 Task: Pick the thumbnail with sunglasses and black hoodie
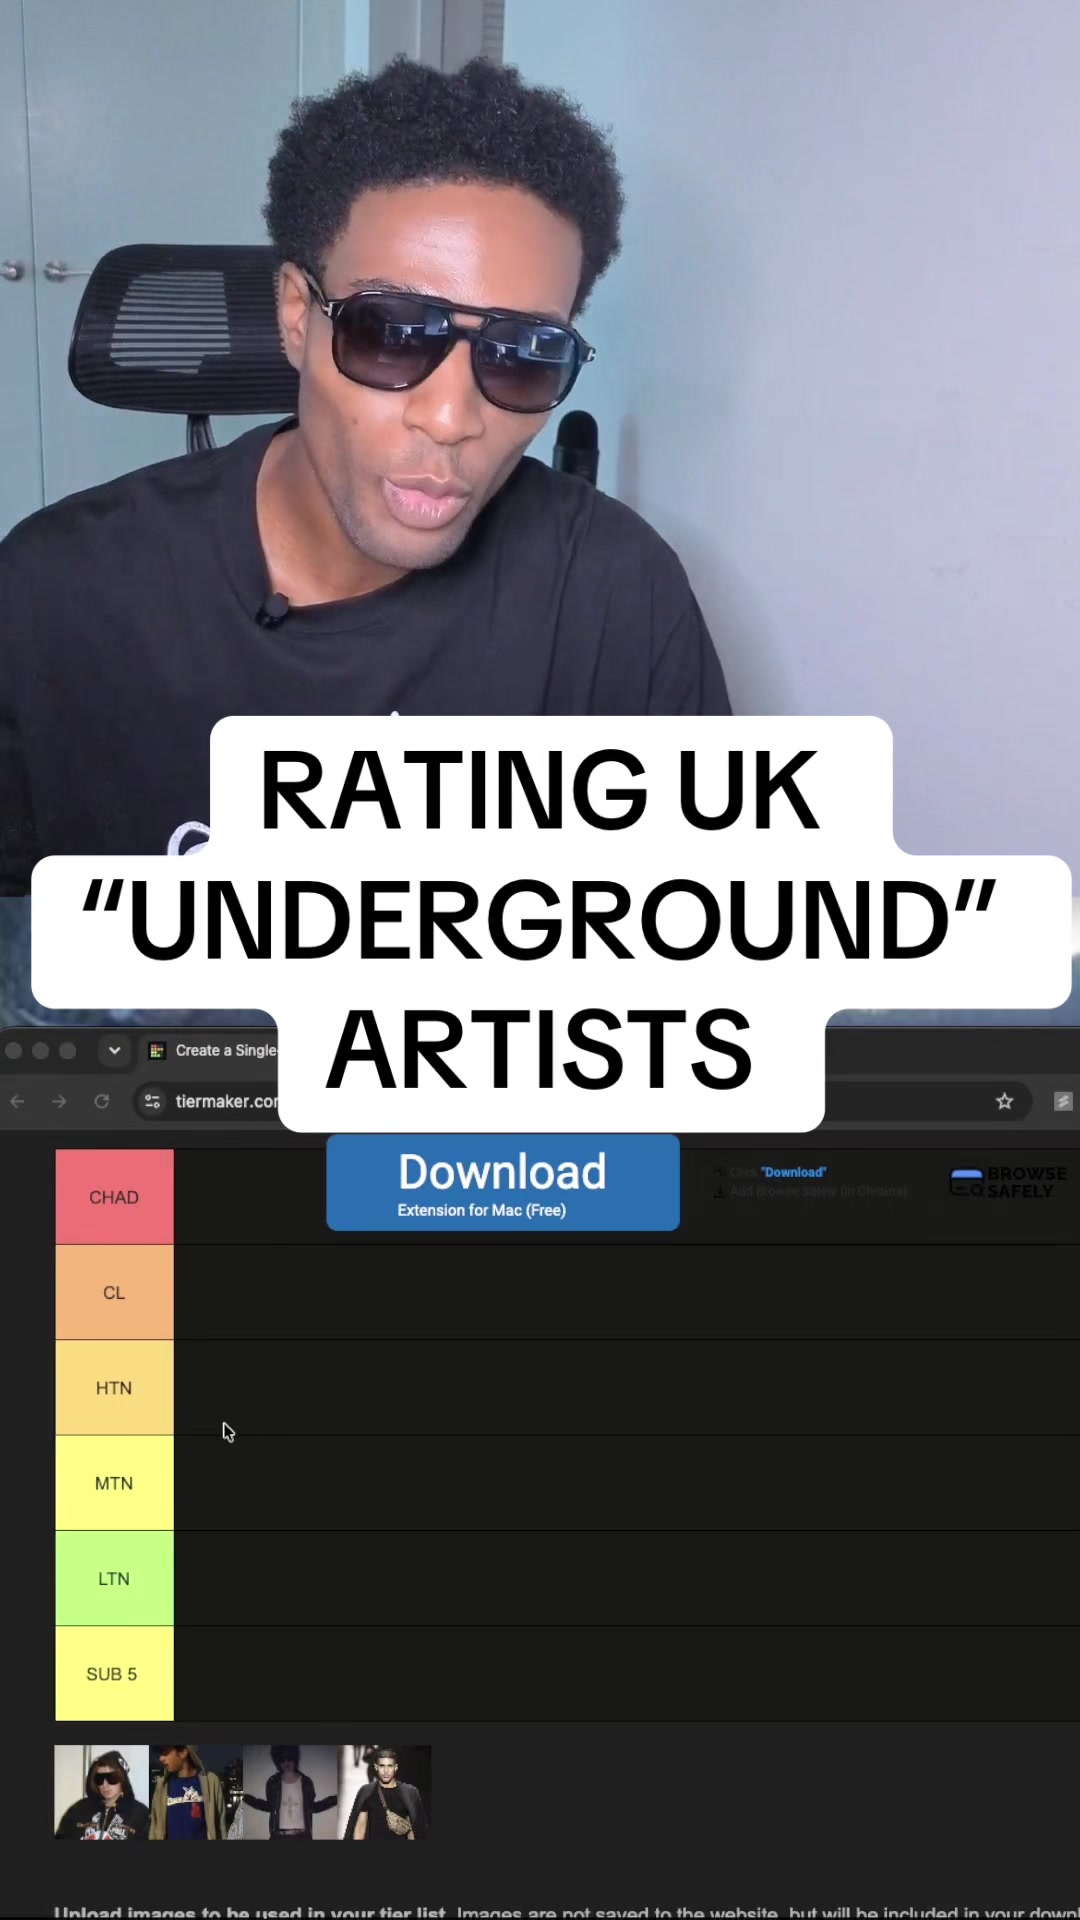coord(101,1792)
